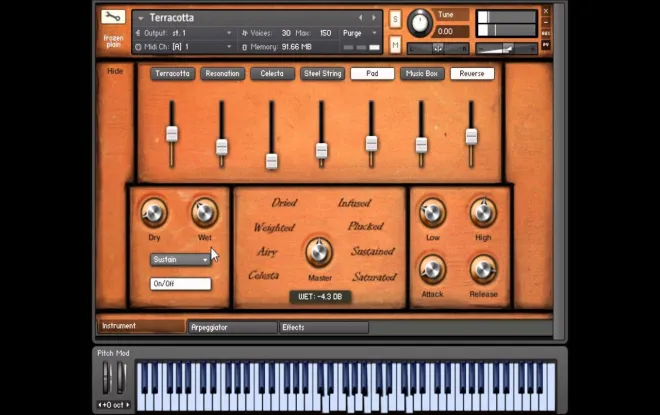
Task: Open the Output st. 1 dropdown
Action: click(x=184, y=33)
